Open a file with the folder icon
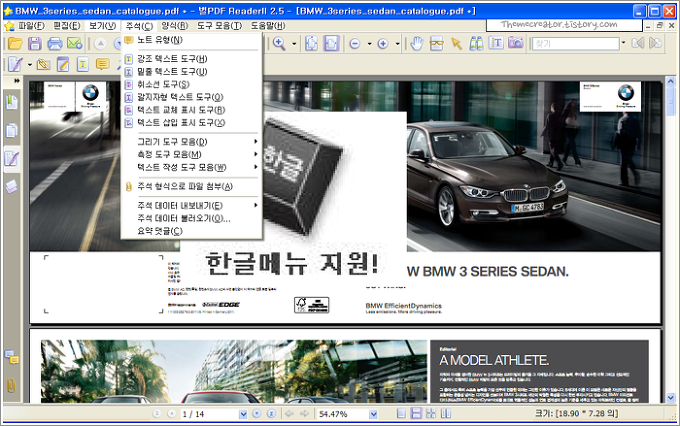The width and height of the screenshot is (680, 426). [15, 43]
